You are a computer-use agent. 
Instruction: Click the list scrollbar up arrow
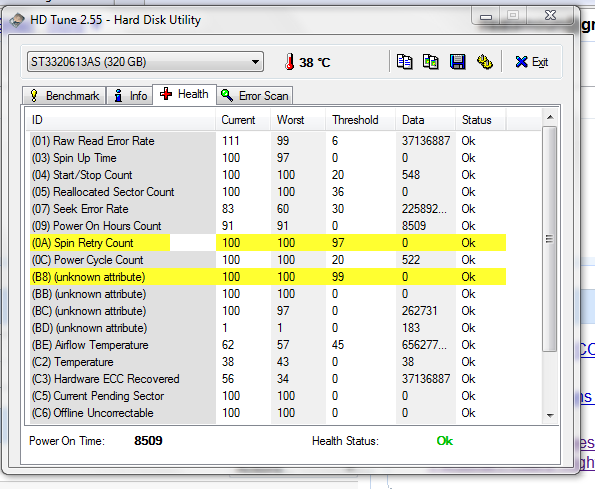tap(550, 117)
